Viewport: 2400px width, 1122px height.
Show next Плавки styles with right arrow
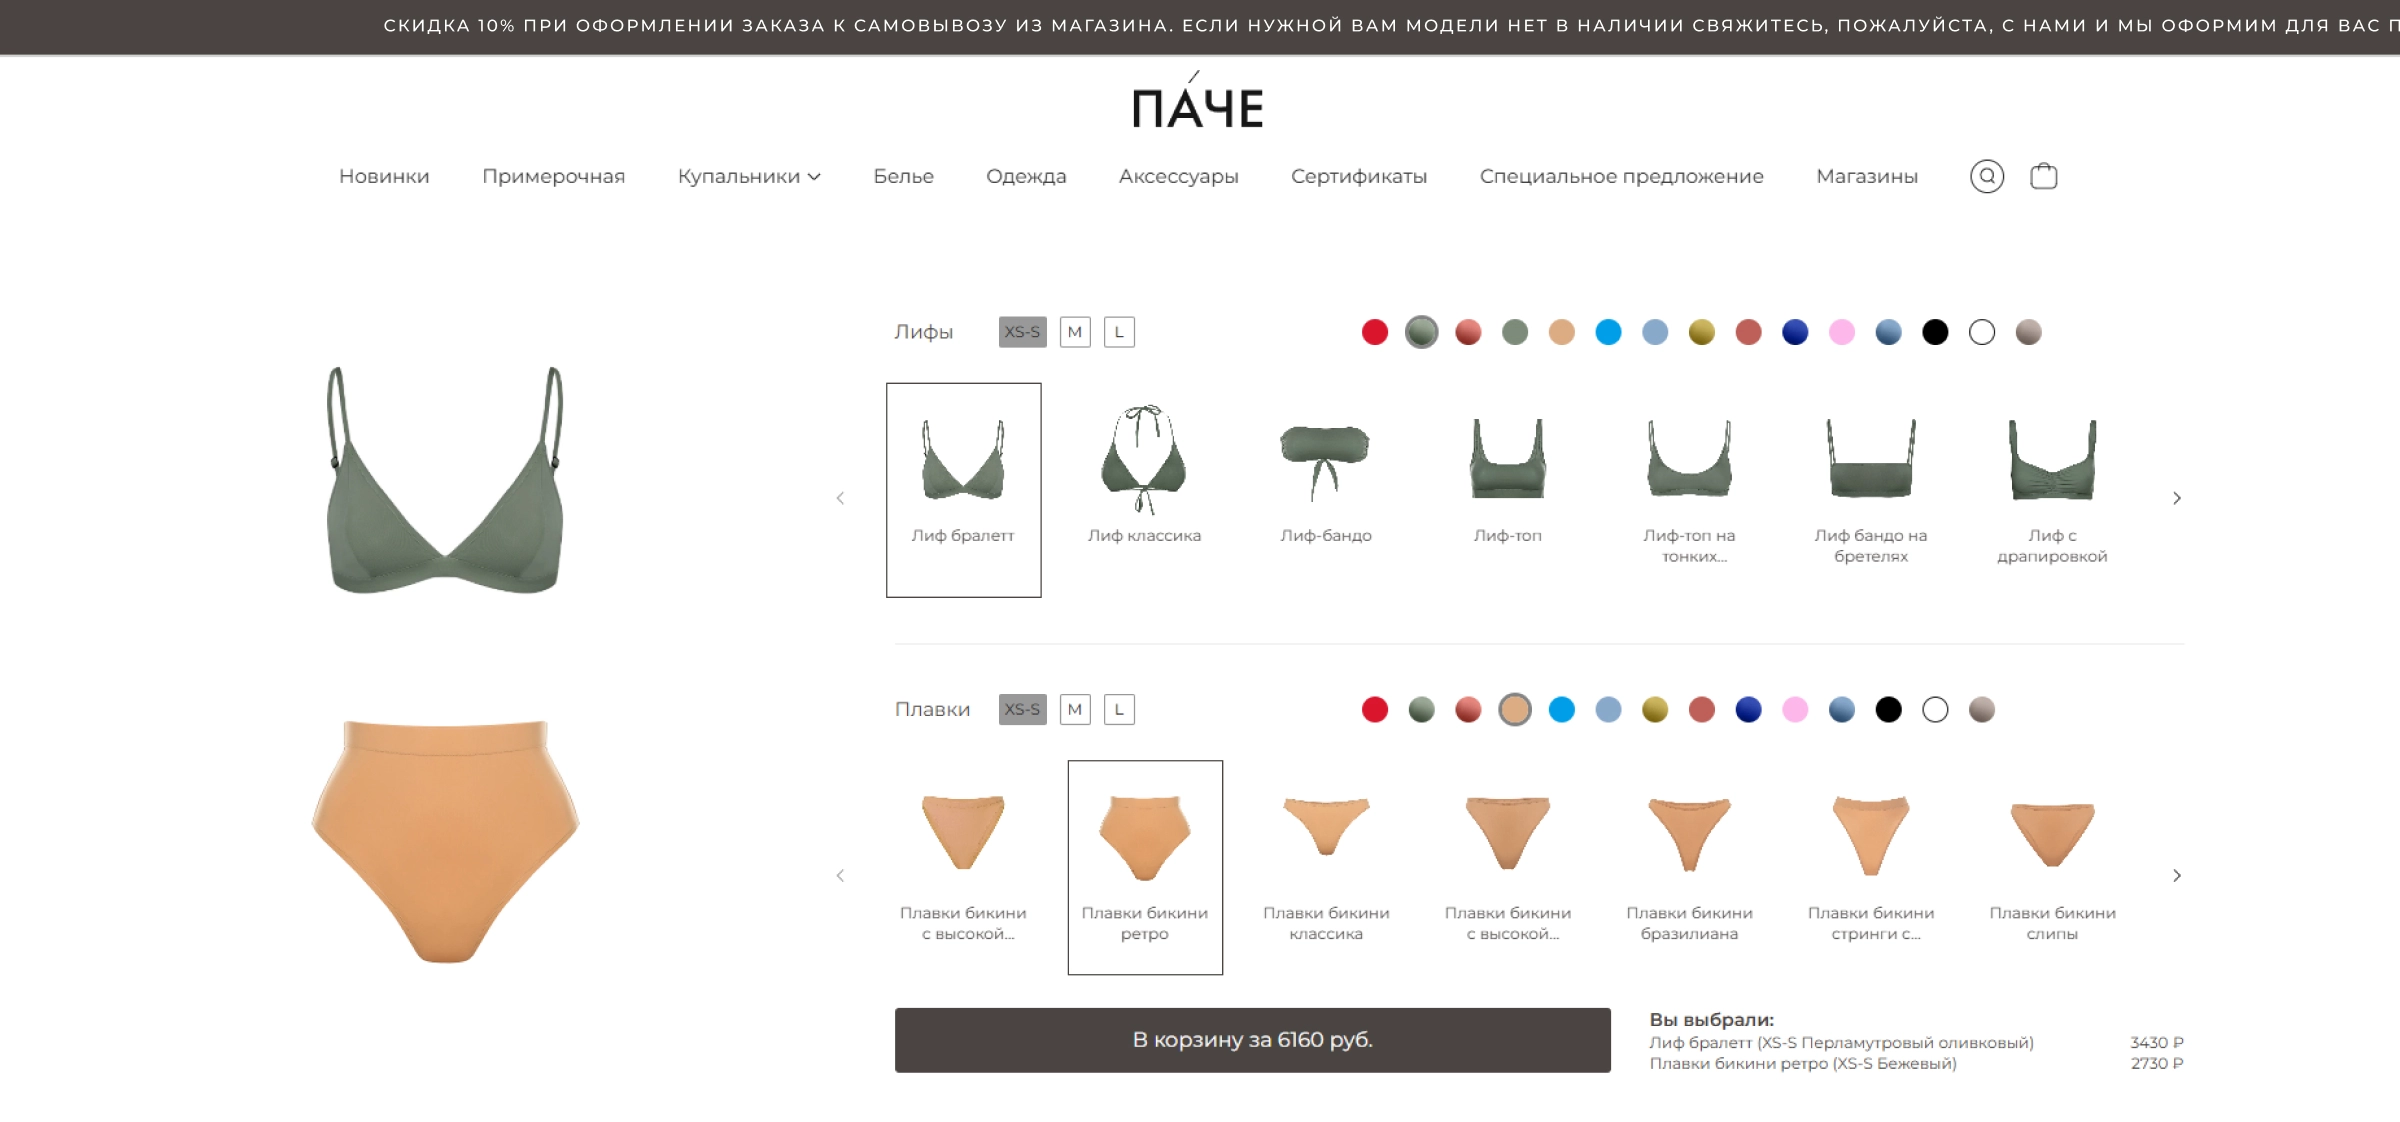[x=2176, y=875]
